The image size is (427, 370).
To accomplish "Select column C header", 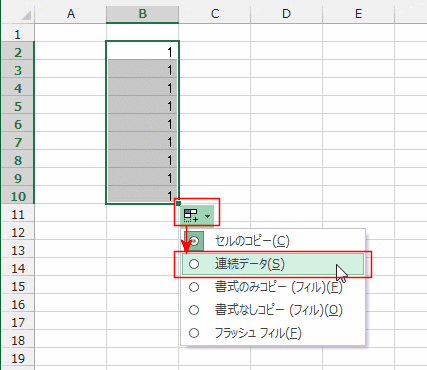I will click(x=215, y=14).
